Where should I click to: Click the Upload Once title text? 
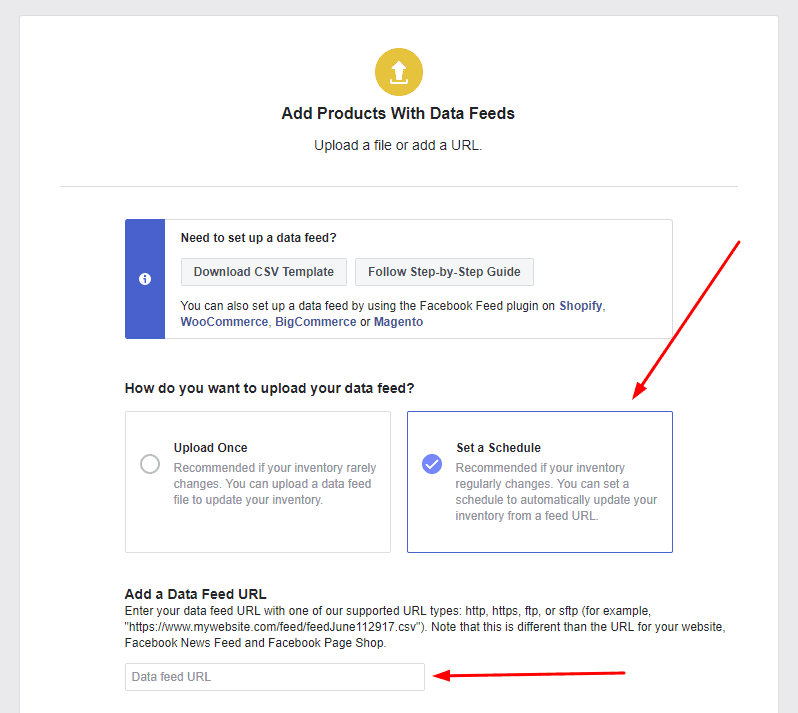(x=210, y=448)
